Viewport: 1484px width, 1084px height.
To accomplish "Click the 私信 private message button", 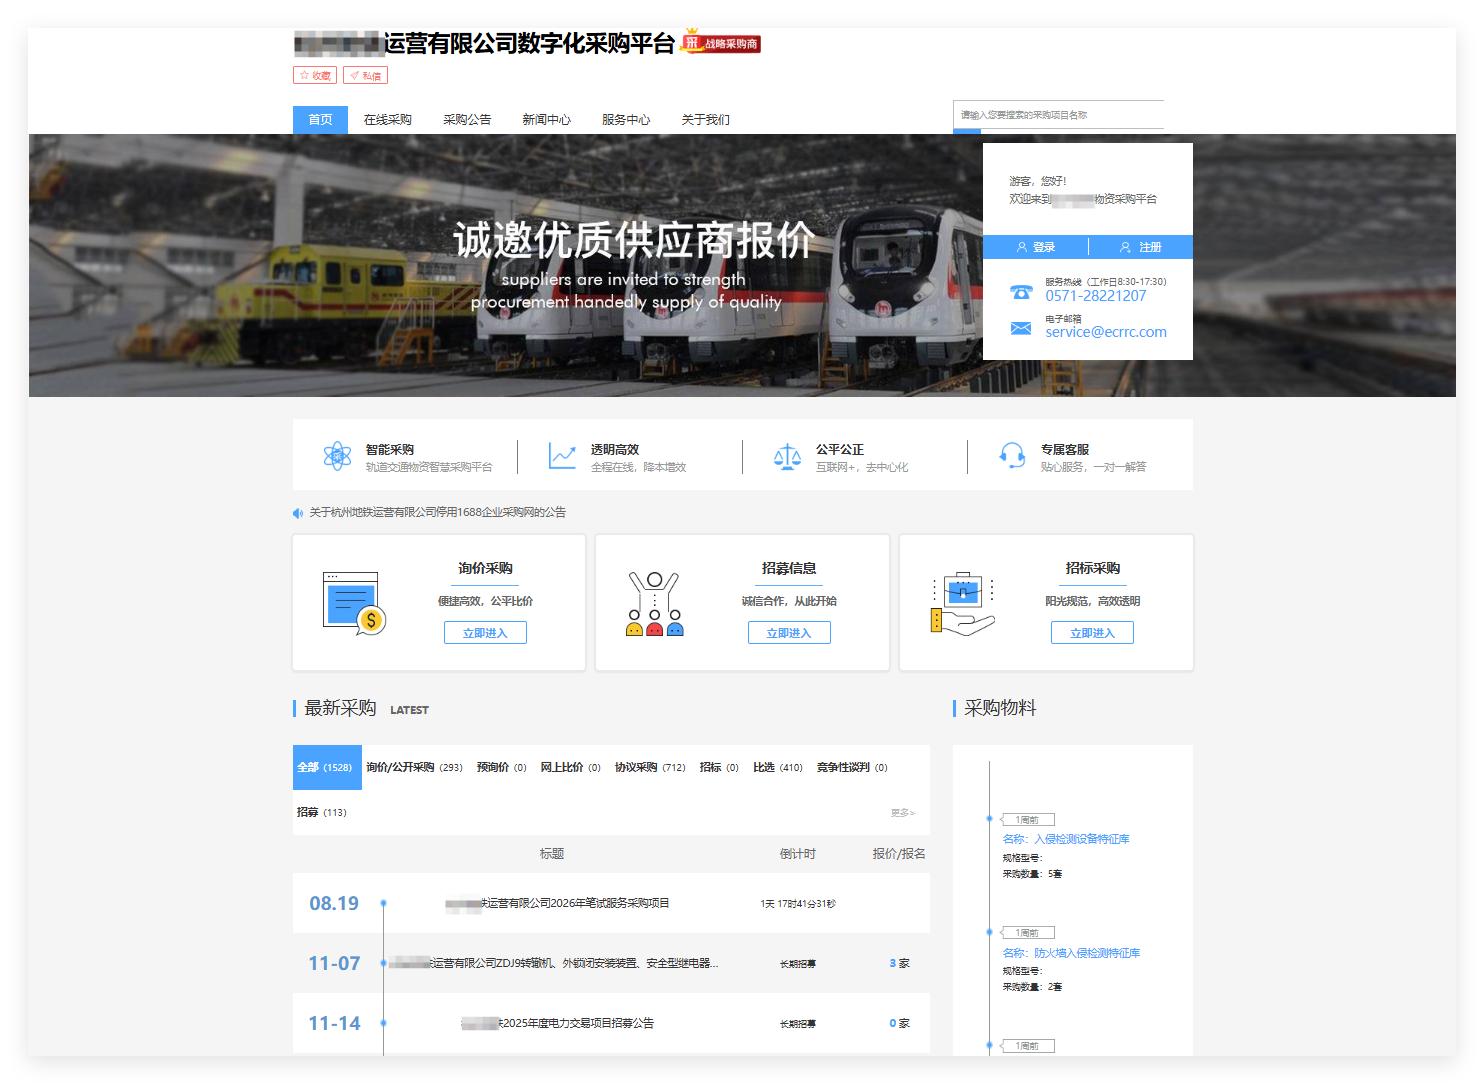I will tap(365, 75).
